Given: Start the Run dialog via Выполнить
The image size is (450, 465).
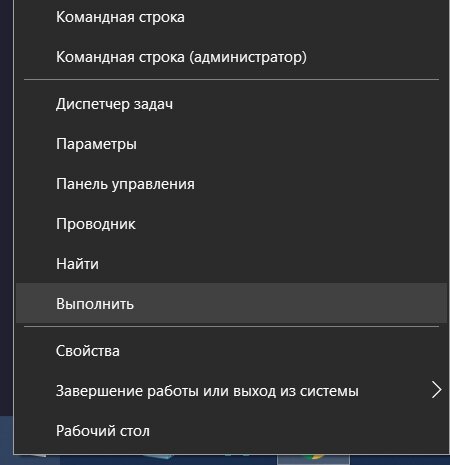Looking at the screenshot, I should [x=231, y=304].
